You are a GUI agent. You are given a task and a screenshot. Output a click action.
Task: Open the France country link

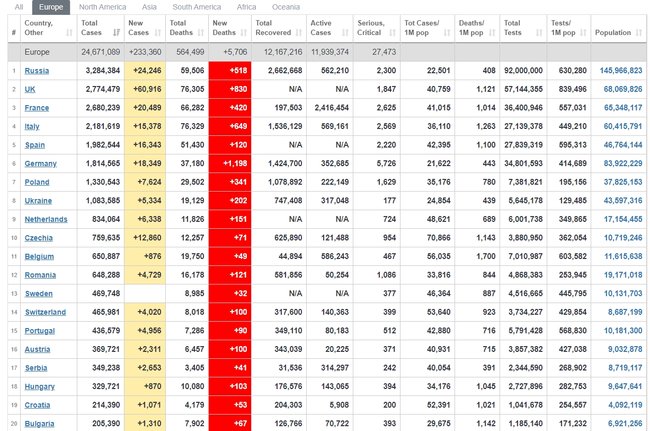click(x=36, y=108)
